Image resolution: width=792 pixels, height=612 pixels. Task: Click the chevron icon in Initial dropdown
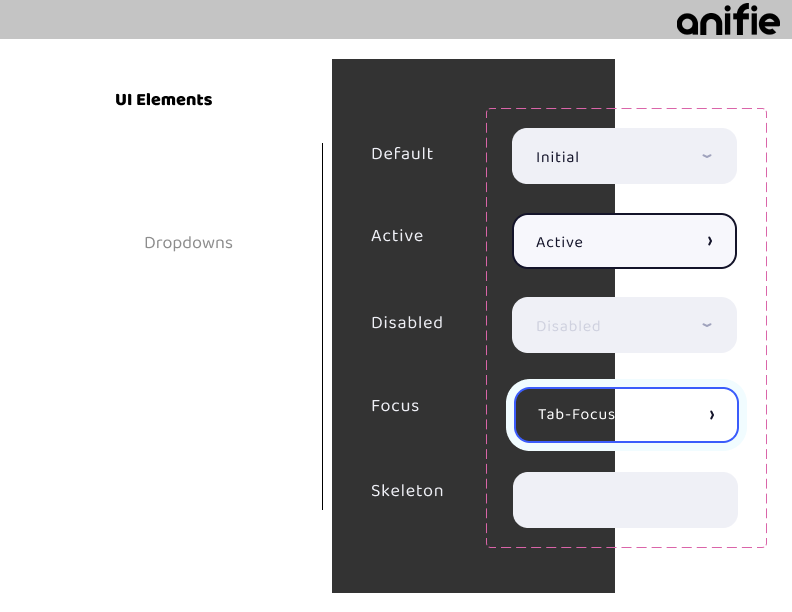(707, 156)
